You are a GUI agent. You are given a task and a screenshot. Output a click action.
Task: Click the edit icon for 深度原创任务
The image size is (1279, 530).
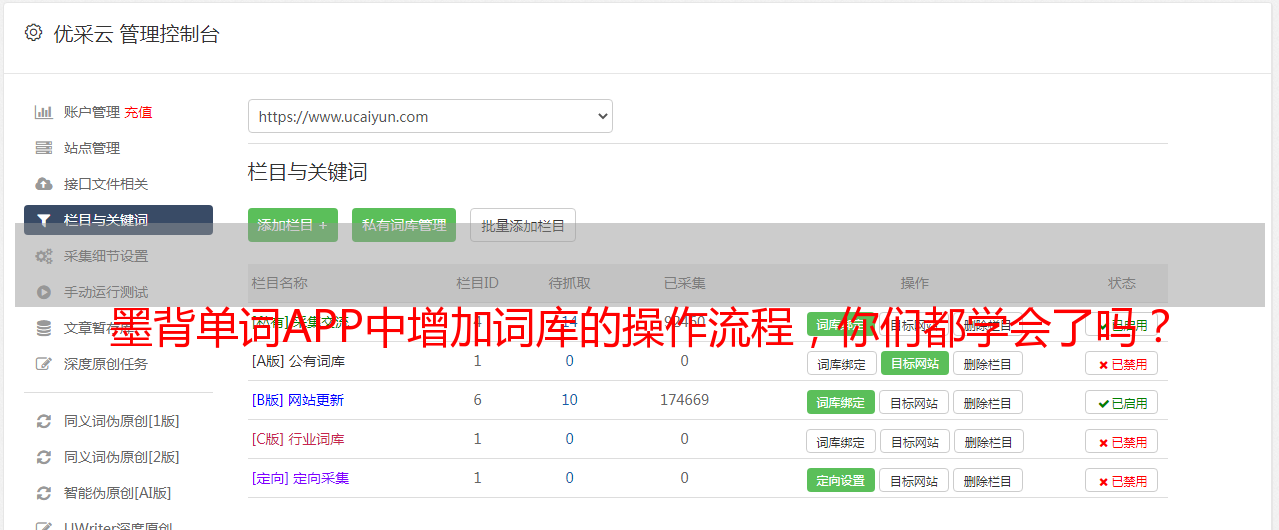(x=43, y=364)
